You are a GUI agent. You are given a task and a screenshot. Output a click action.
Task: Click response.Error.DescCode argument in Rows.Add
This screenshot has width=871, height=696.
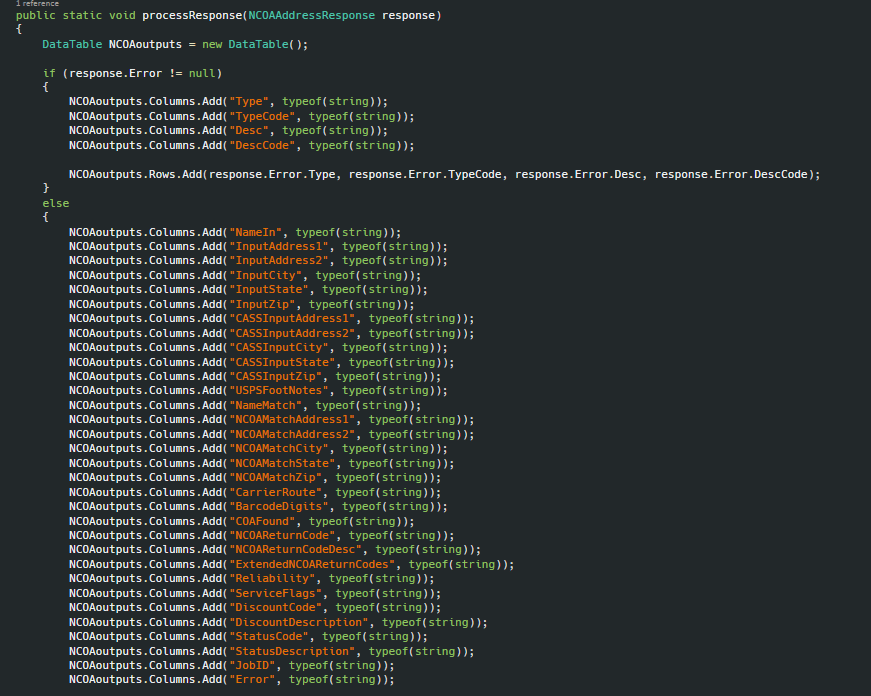[x=730, y=174]
